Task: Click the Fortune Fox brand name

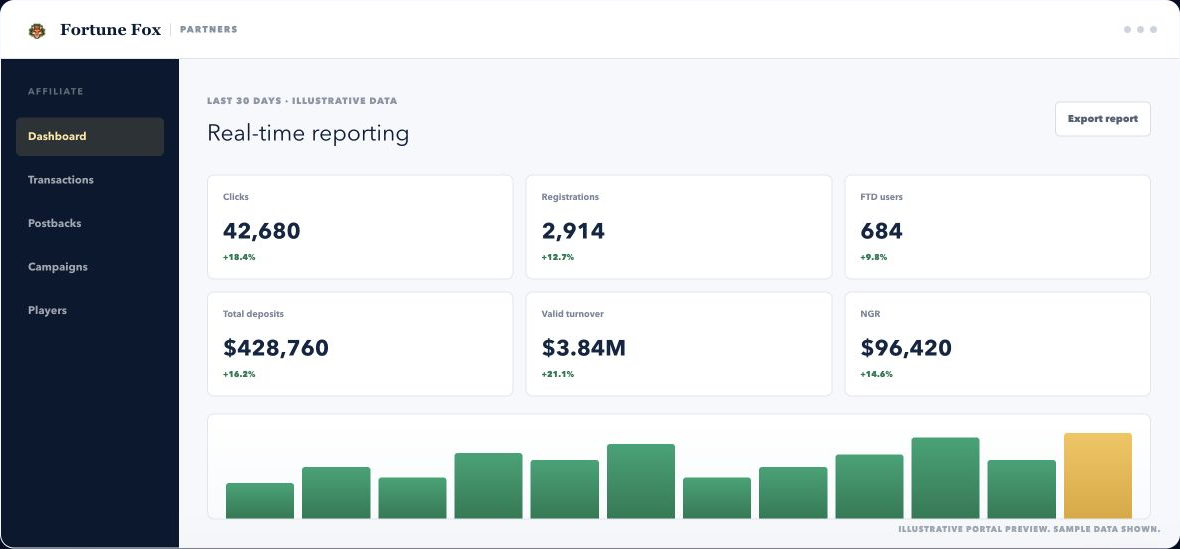Action: 110,30
